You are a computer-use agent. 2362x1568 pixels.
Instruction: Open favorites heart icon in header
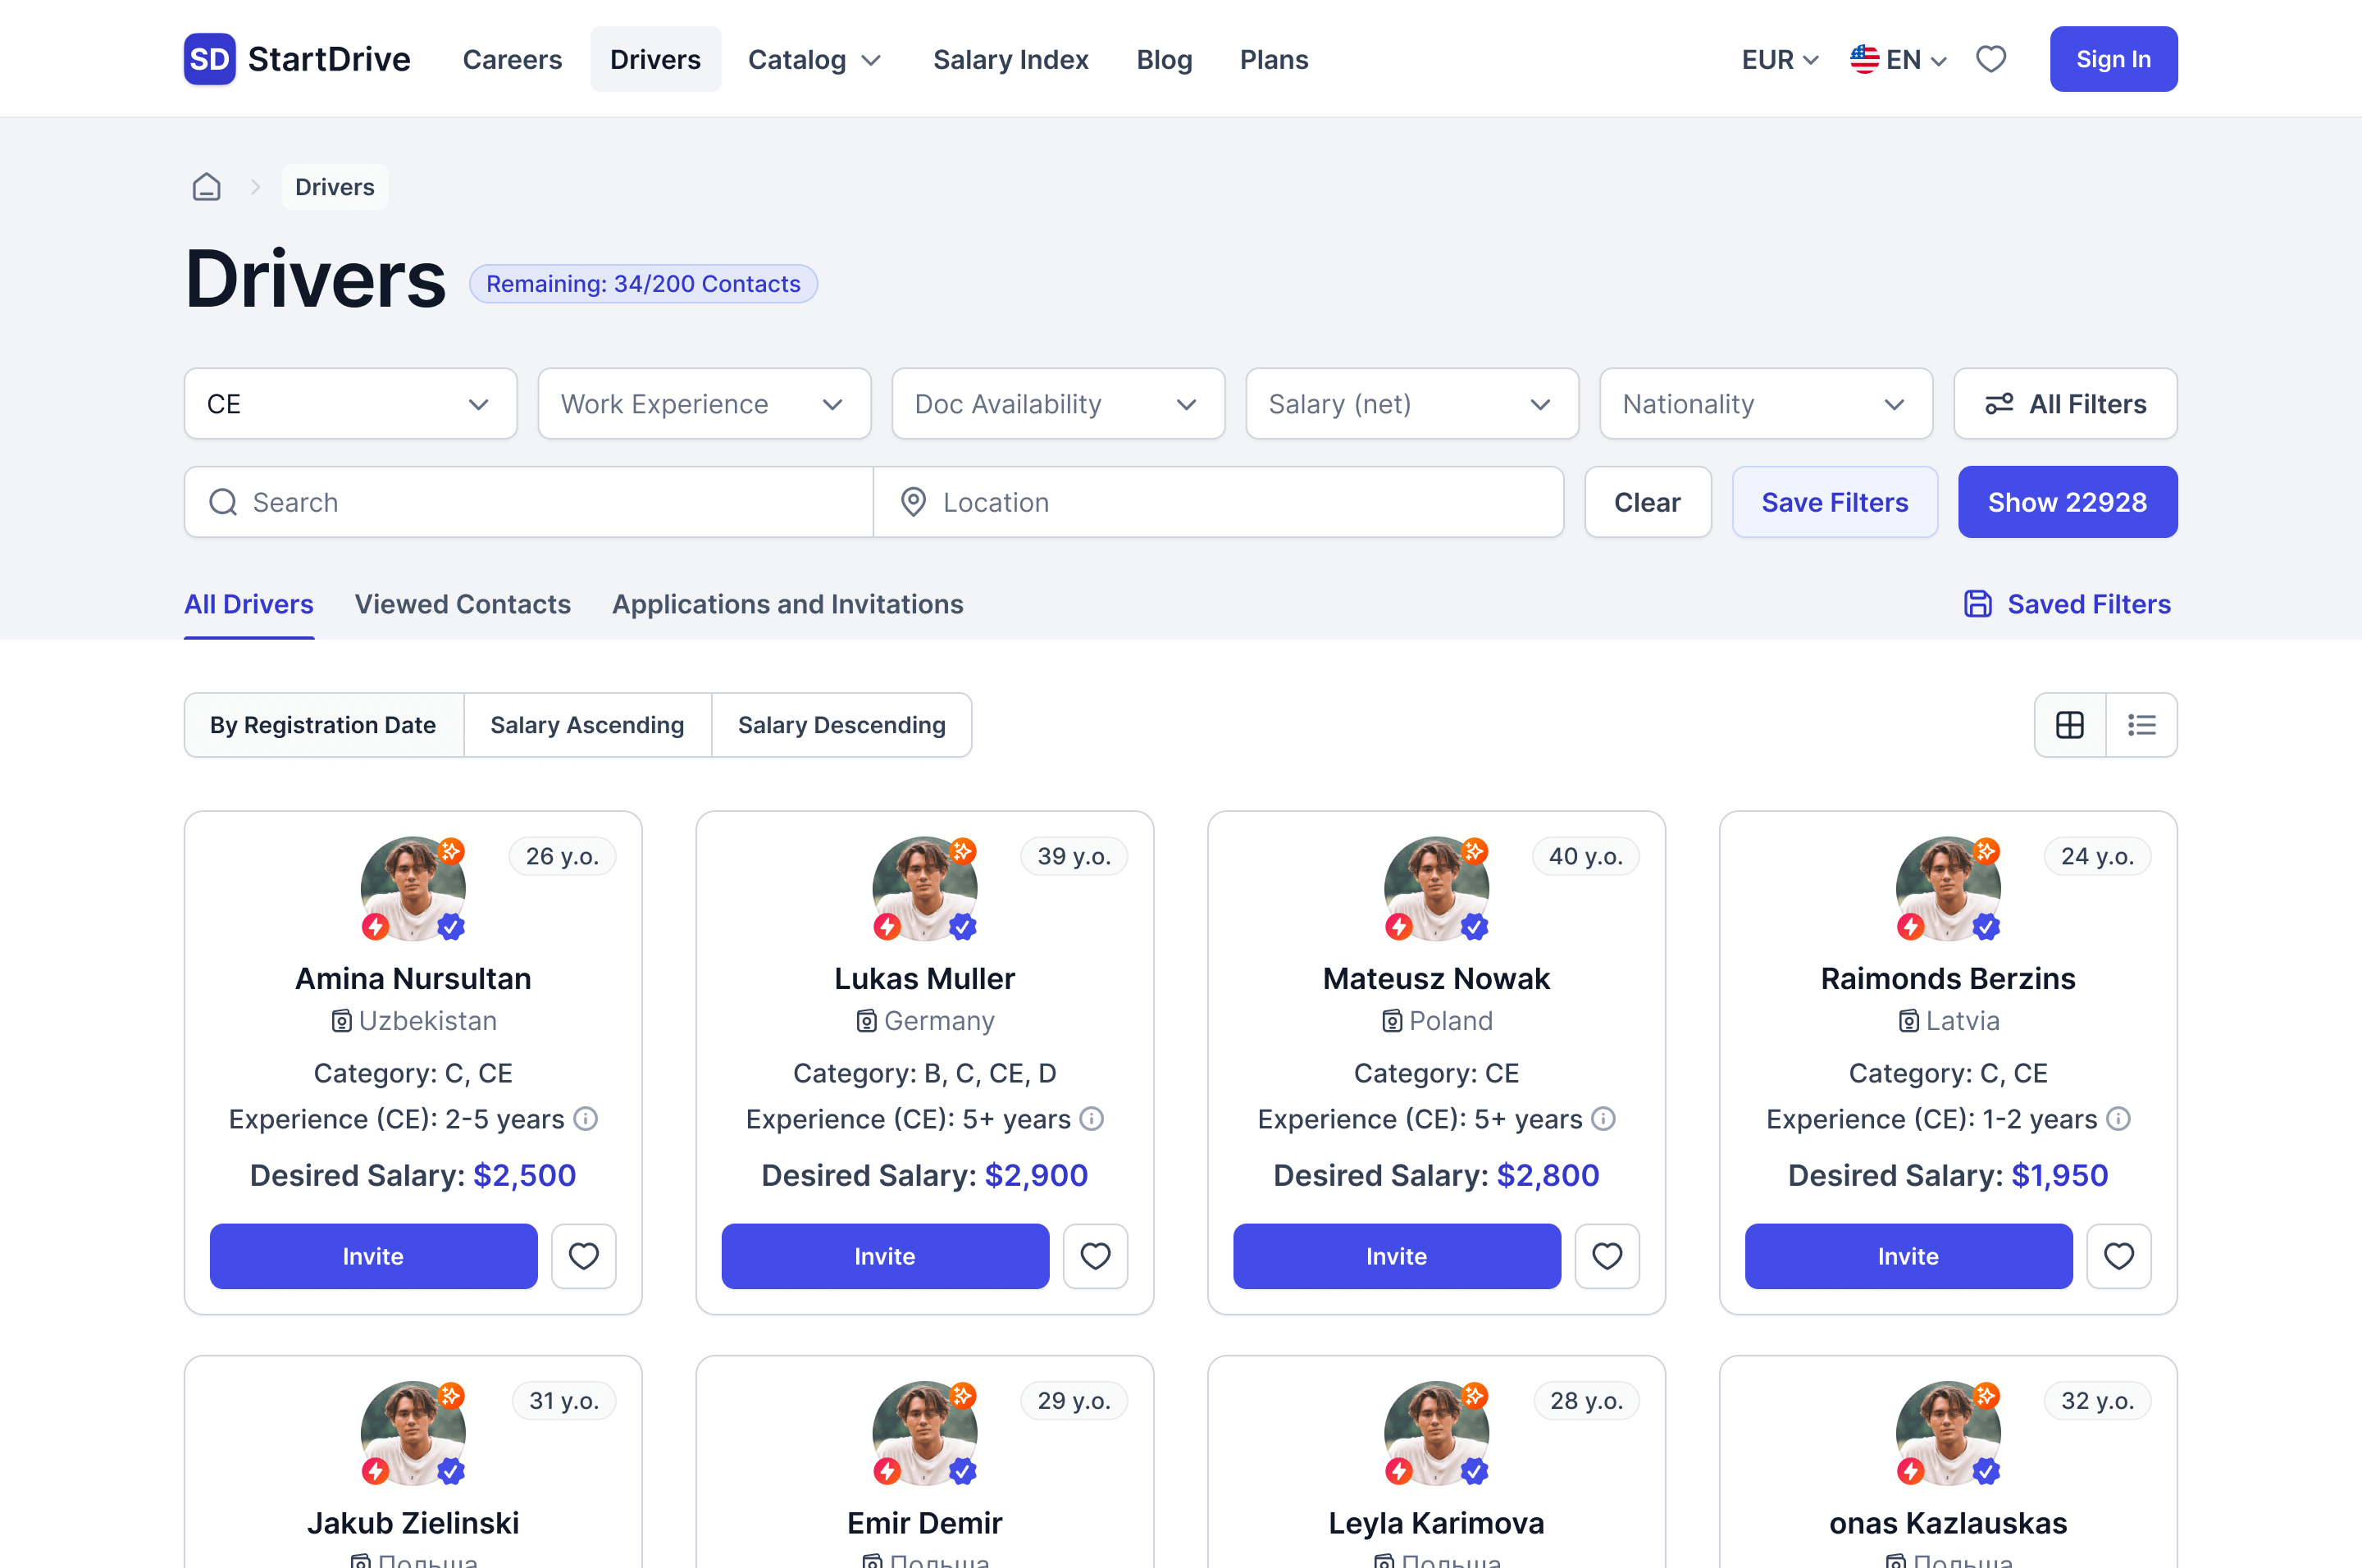tap(1990, 60)
